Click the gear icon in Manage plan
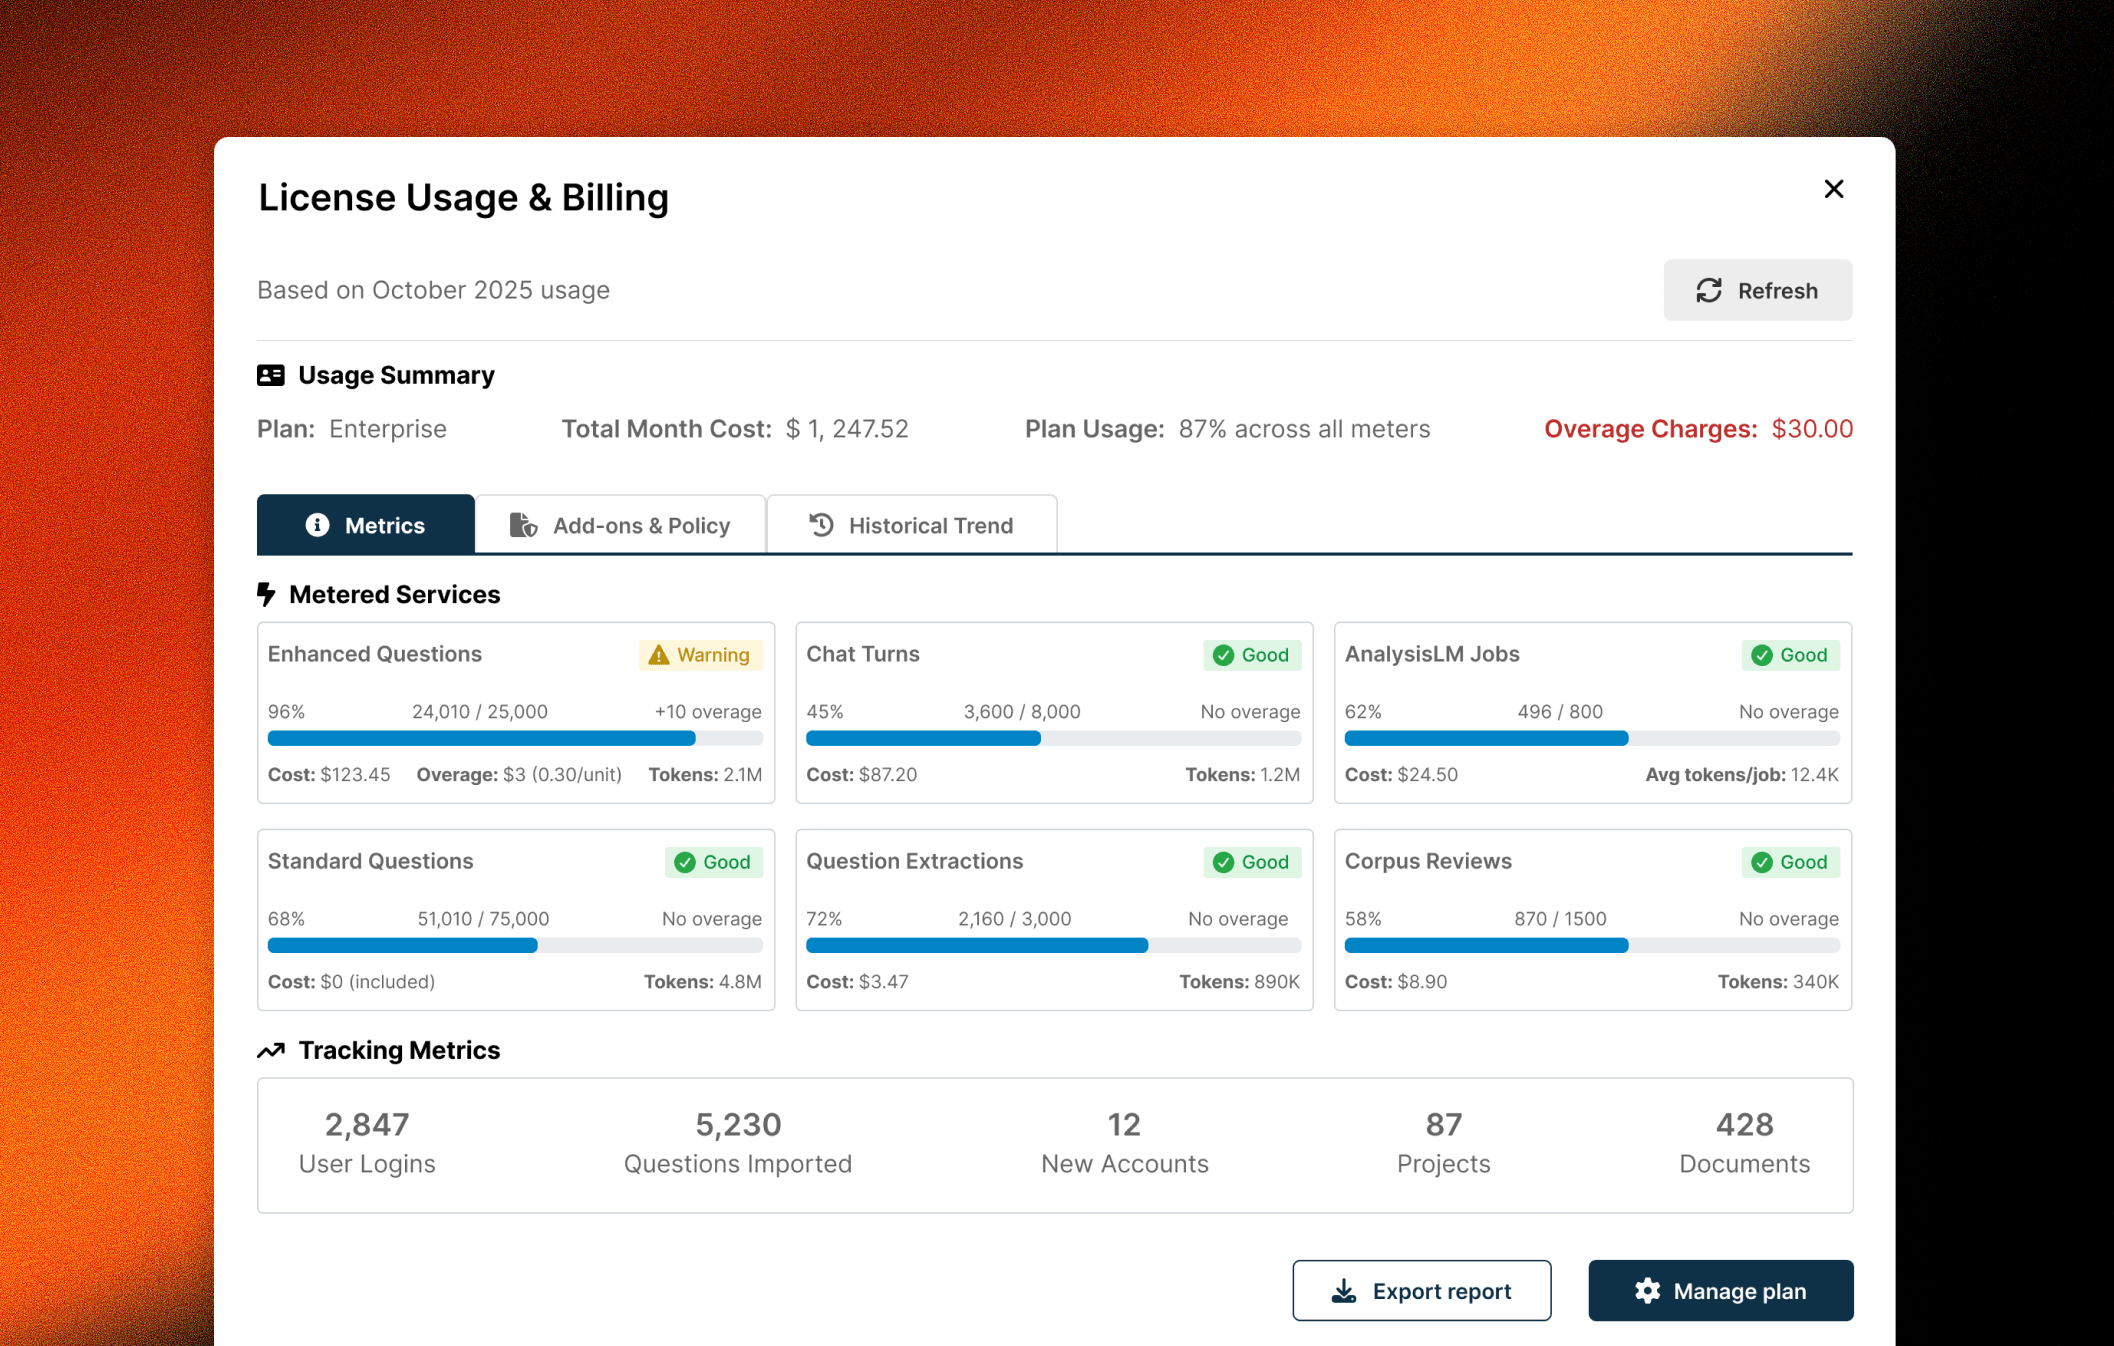2114x1346 pixels. (x=1647, y=1290)
